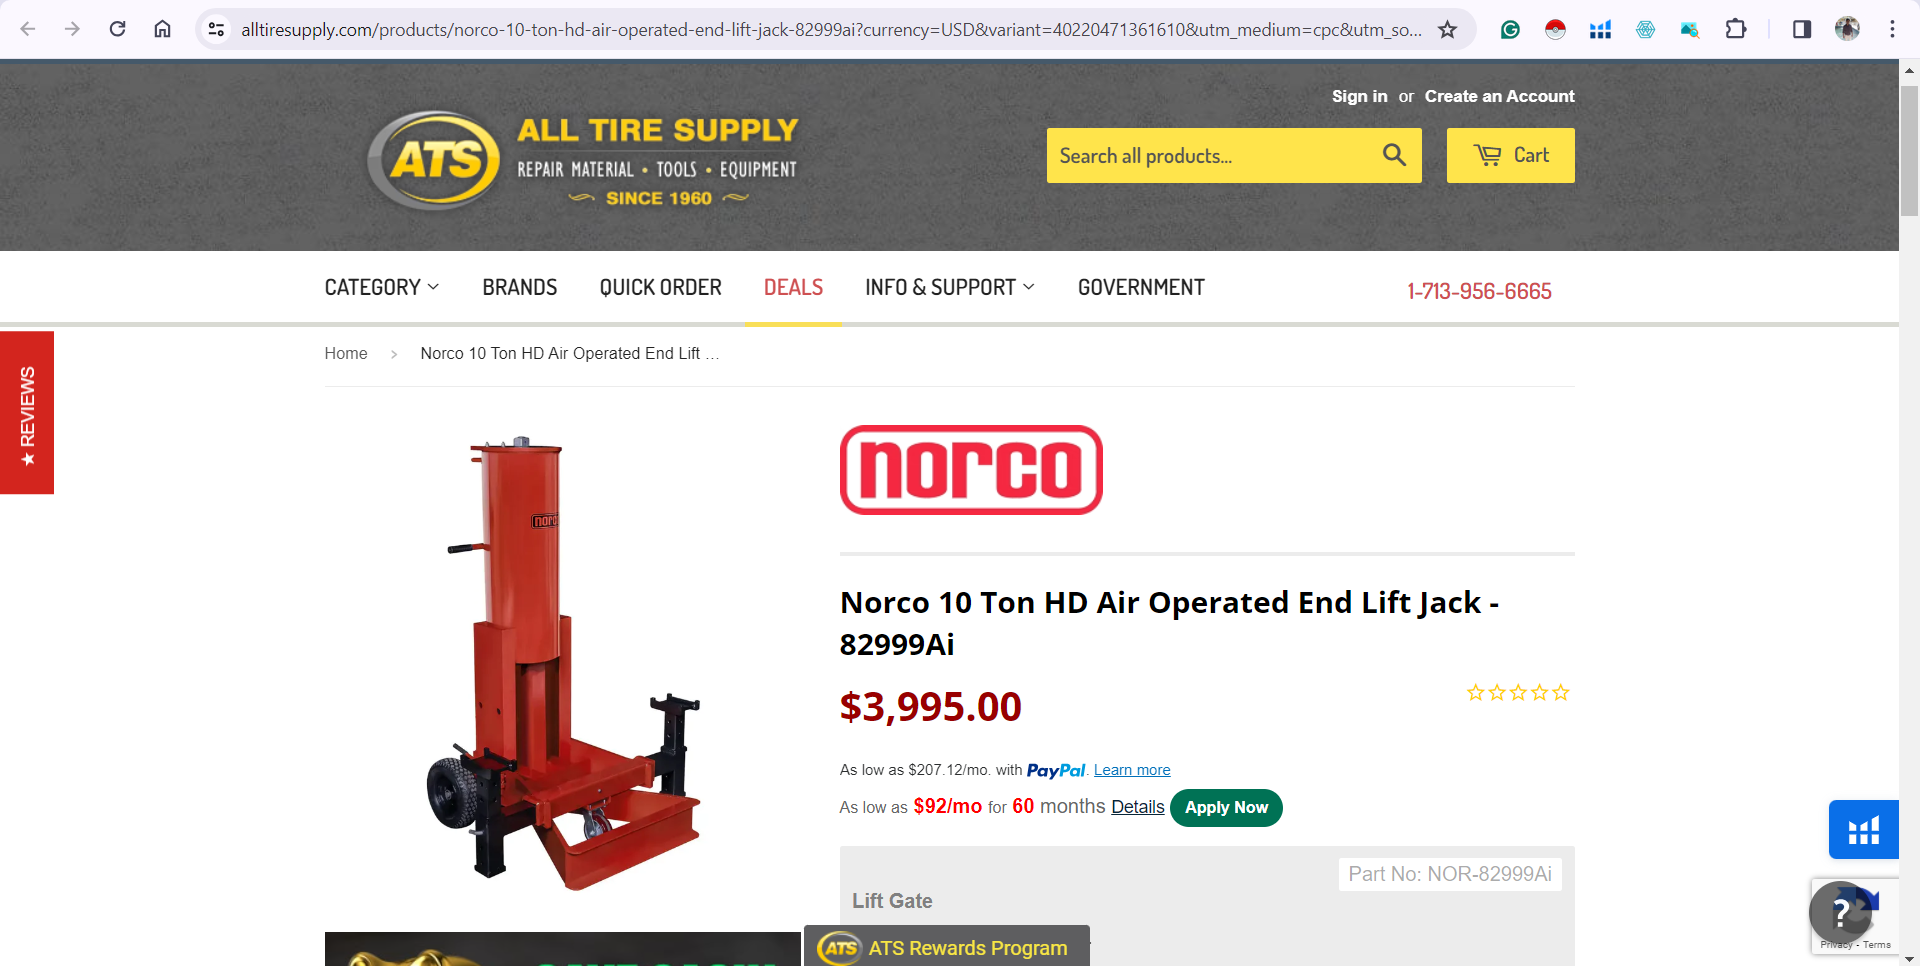This screenshot has width=1920, height=966.
Task: Click the search magnifier icon
Action: 1394,155
